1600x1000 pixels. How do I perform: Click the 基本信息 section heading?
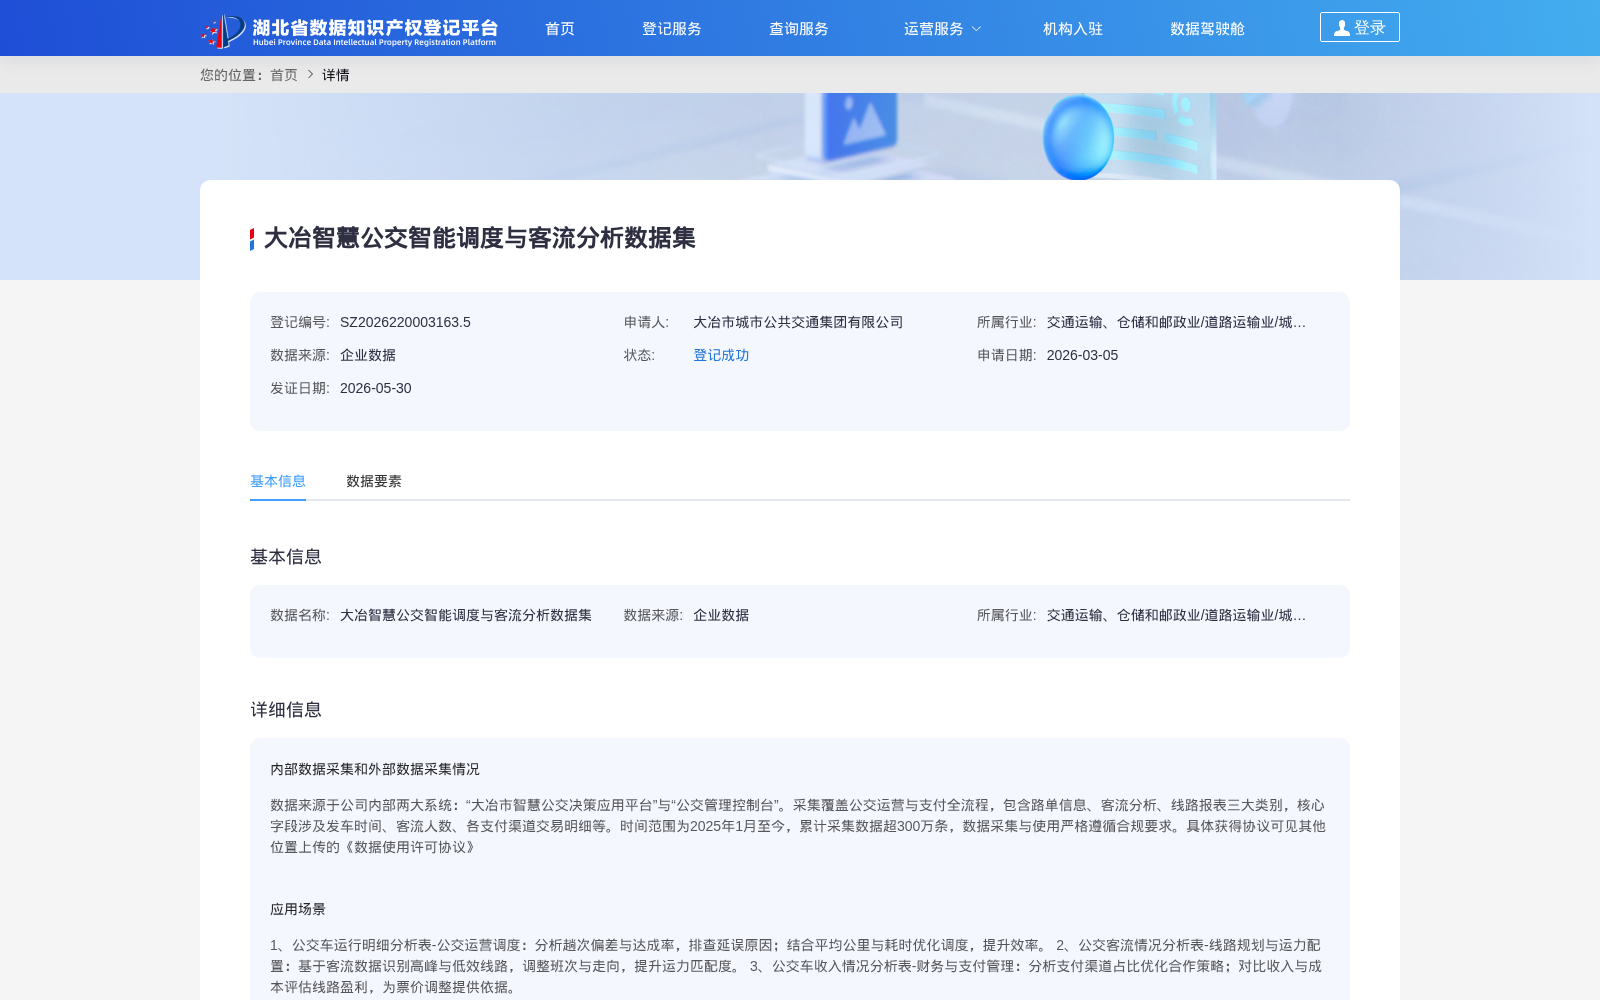pyautogui.click(x=286, y=557)
